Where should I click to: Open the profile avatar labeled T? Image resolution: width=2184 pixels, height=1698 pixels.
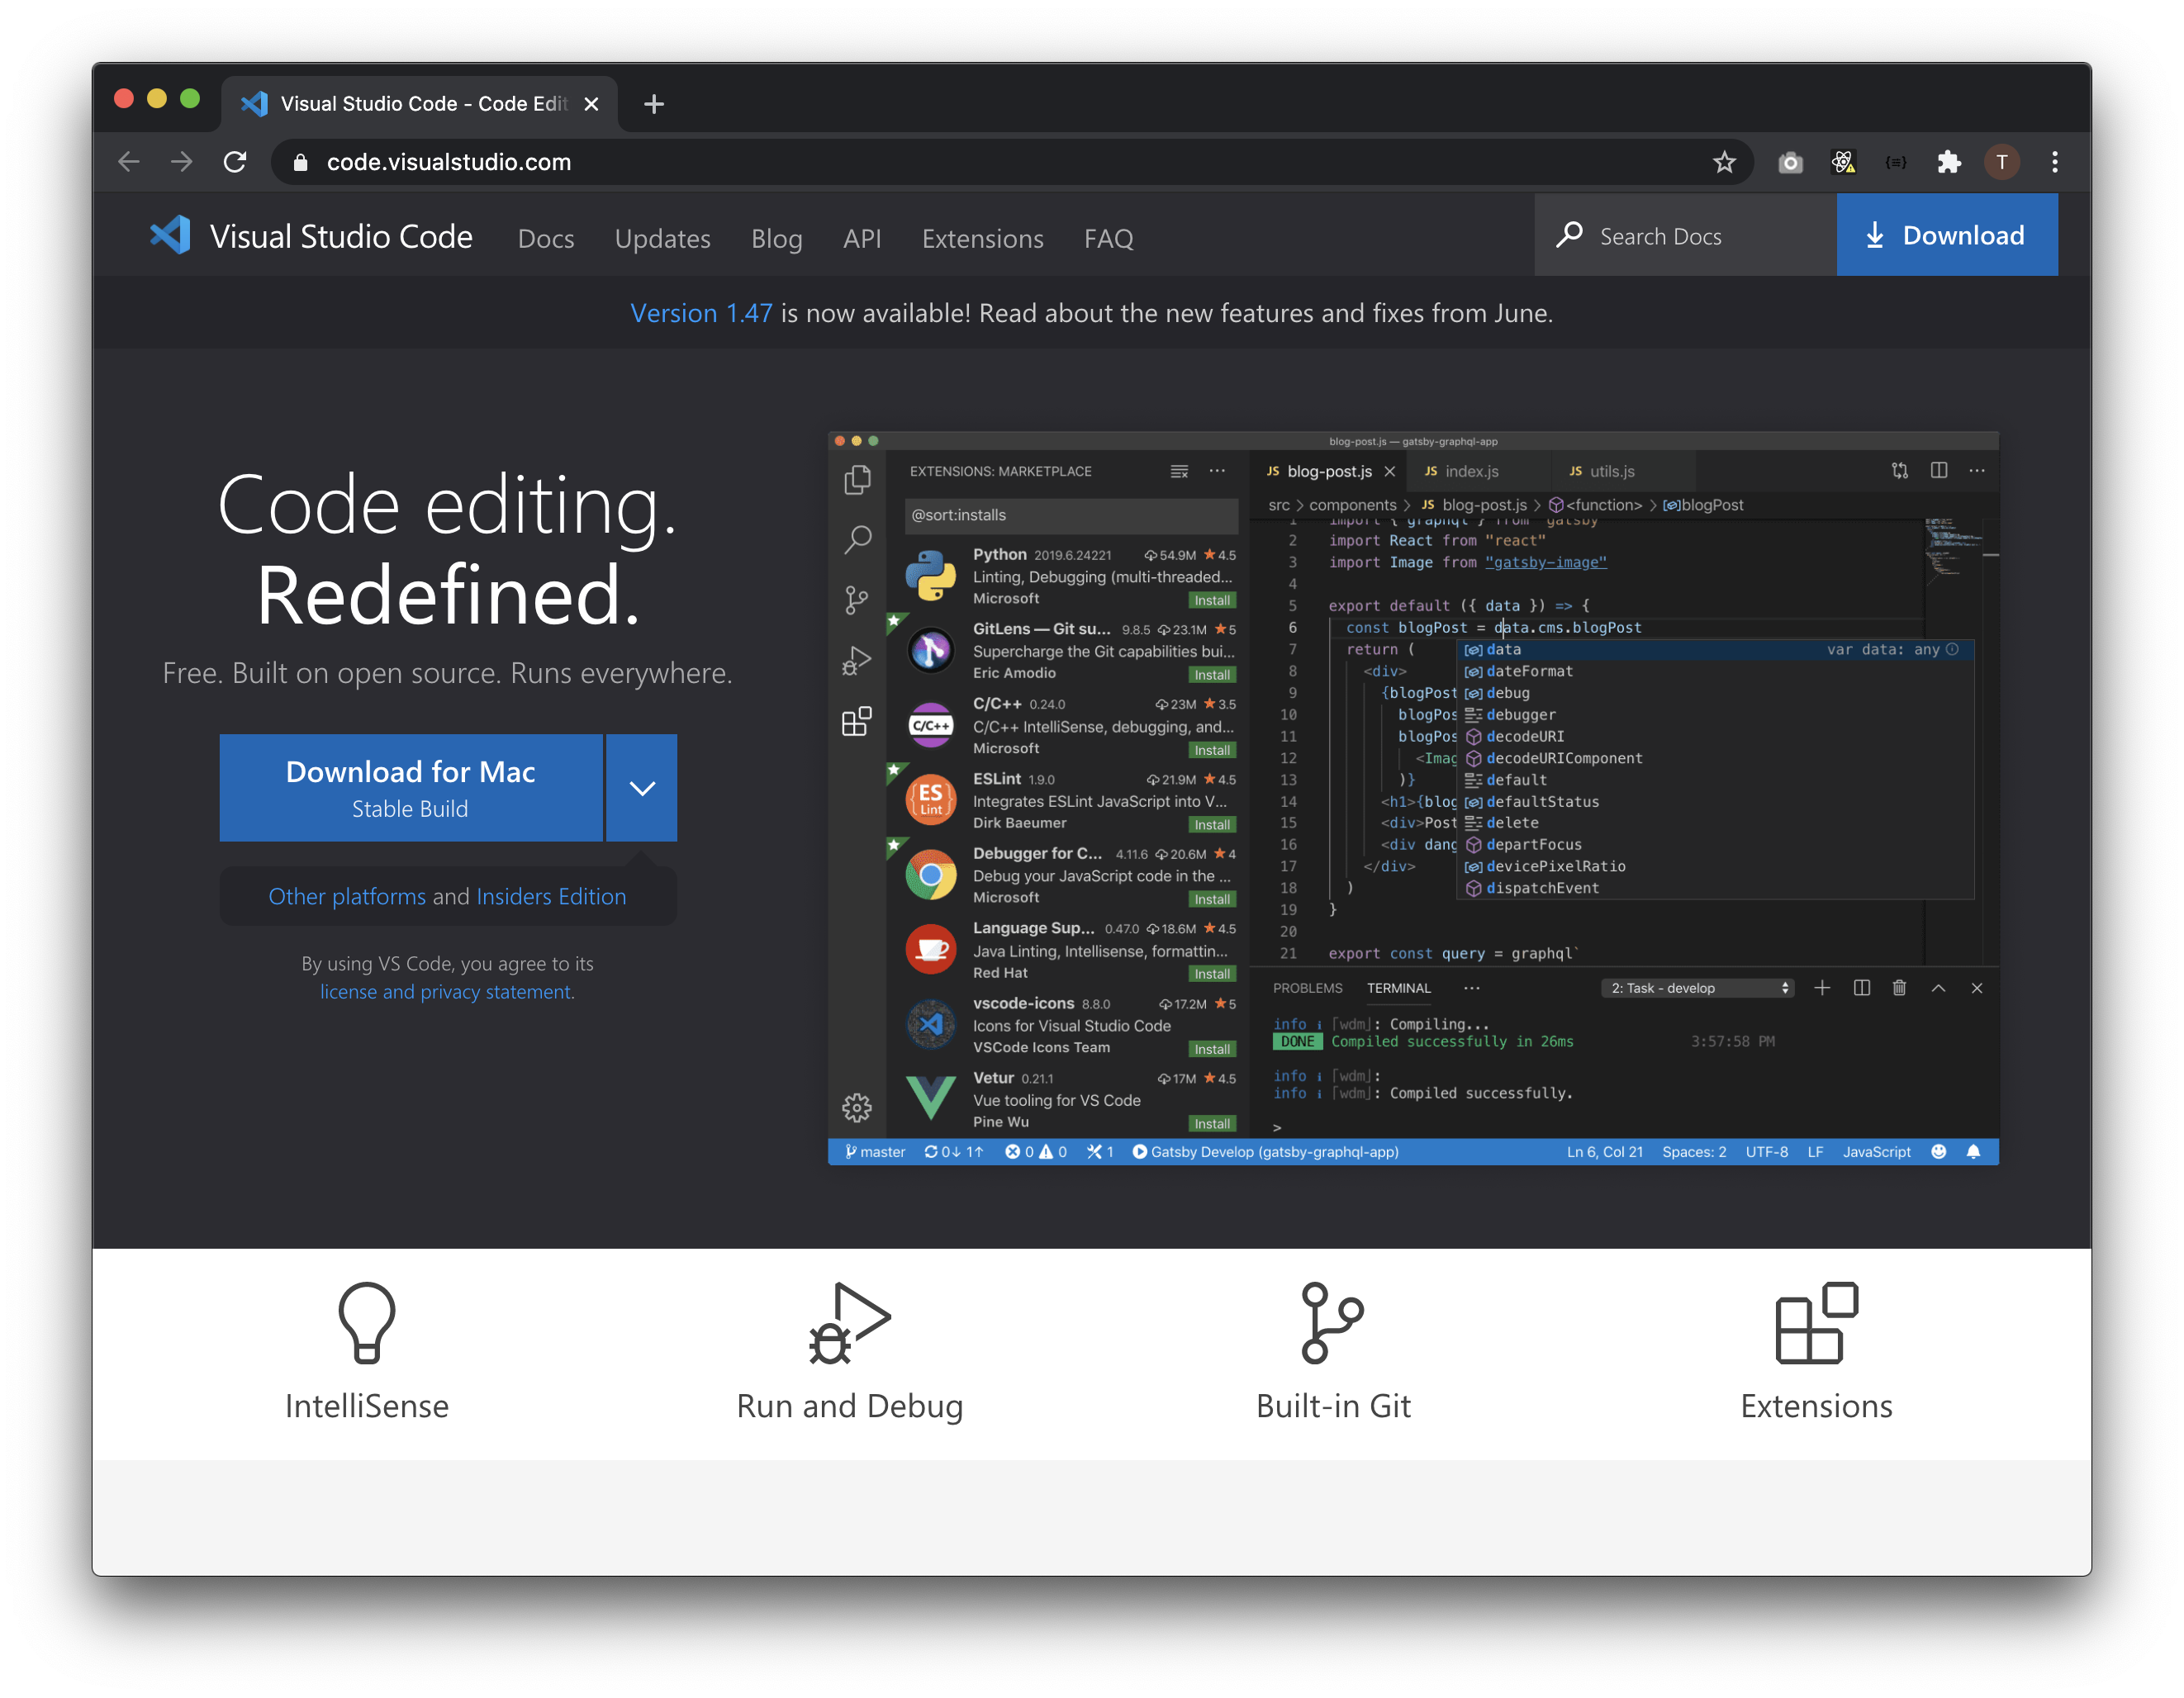click(x=2002, y=162)
